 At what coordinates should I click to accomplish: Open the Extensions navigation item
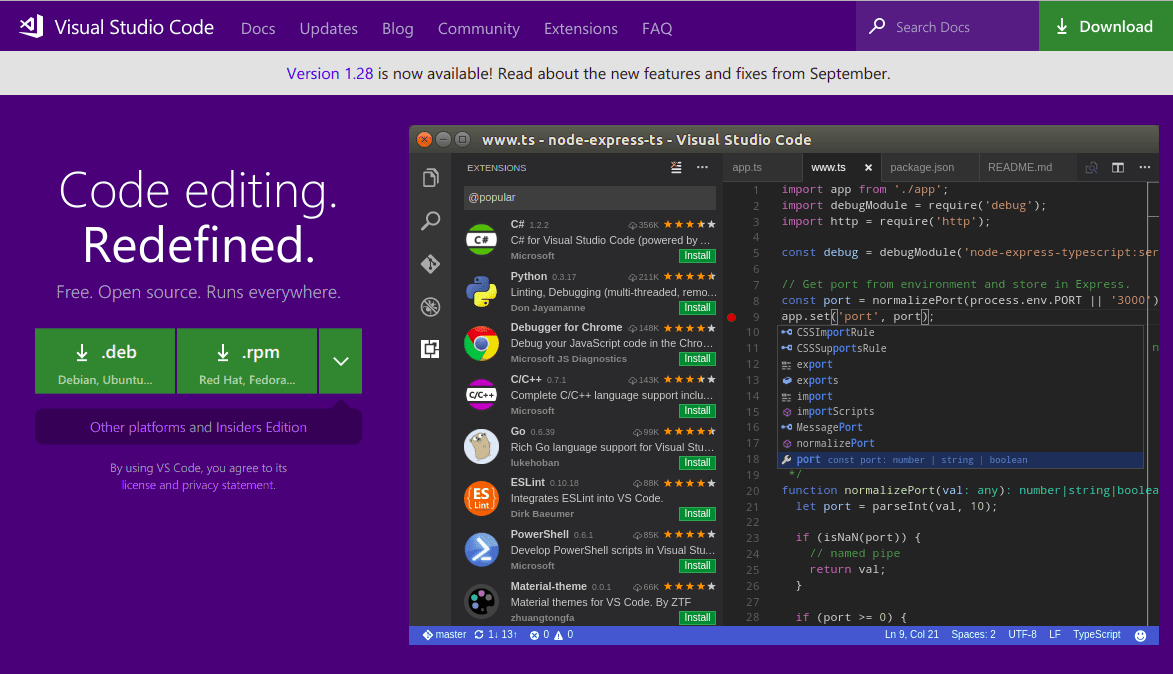[x=581, y=28]
